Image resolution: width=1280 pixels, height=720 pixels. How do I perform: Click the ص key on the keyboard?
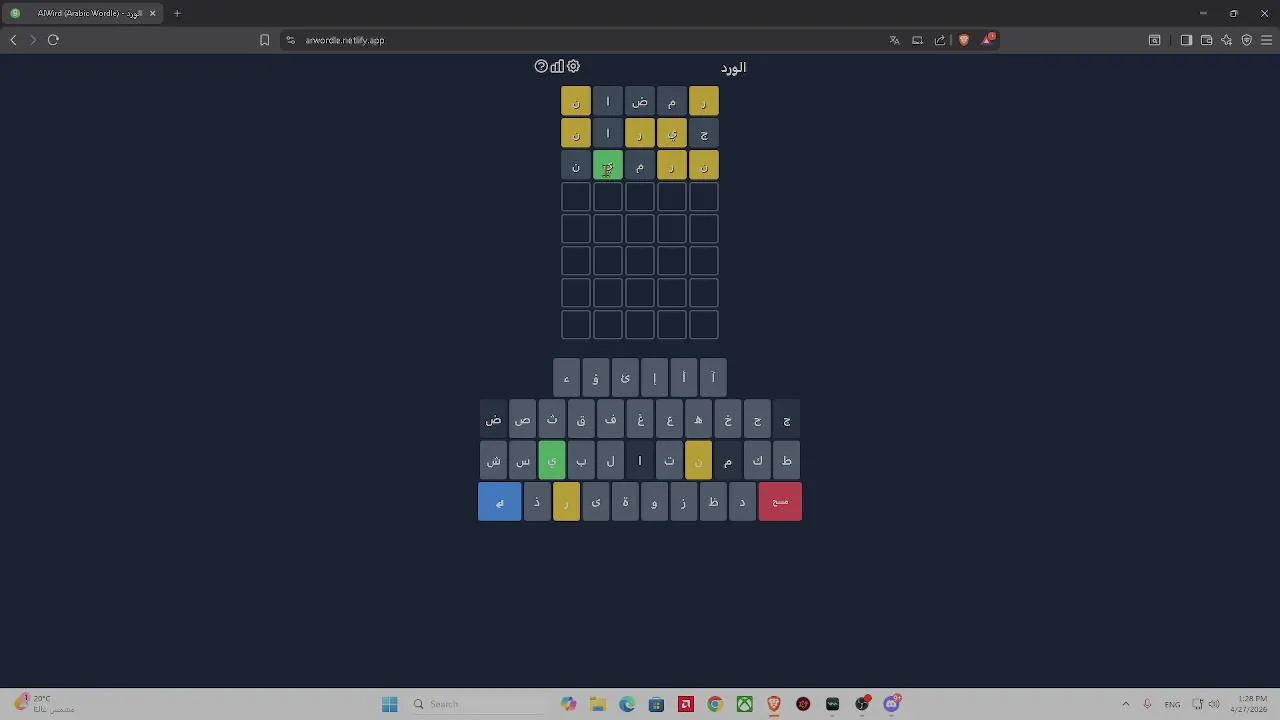tap(522, 420)
